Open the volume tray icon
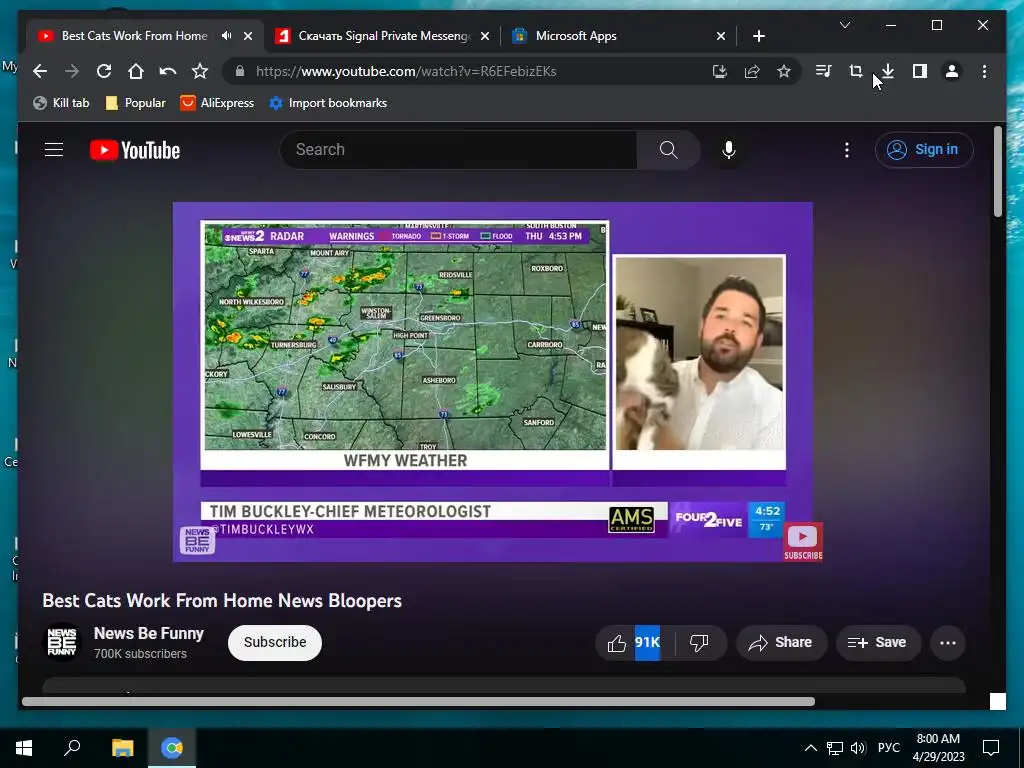 [x=858, y=748]
